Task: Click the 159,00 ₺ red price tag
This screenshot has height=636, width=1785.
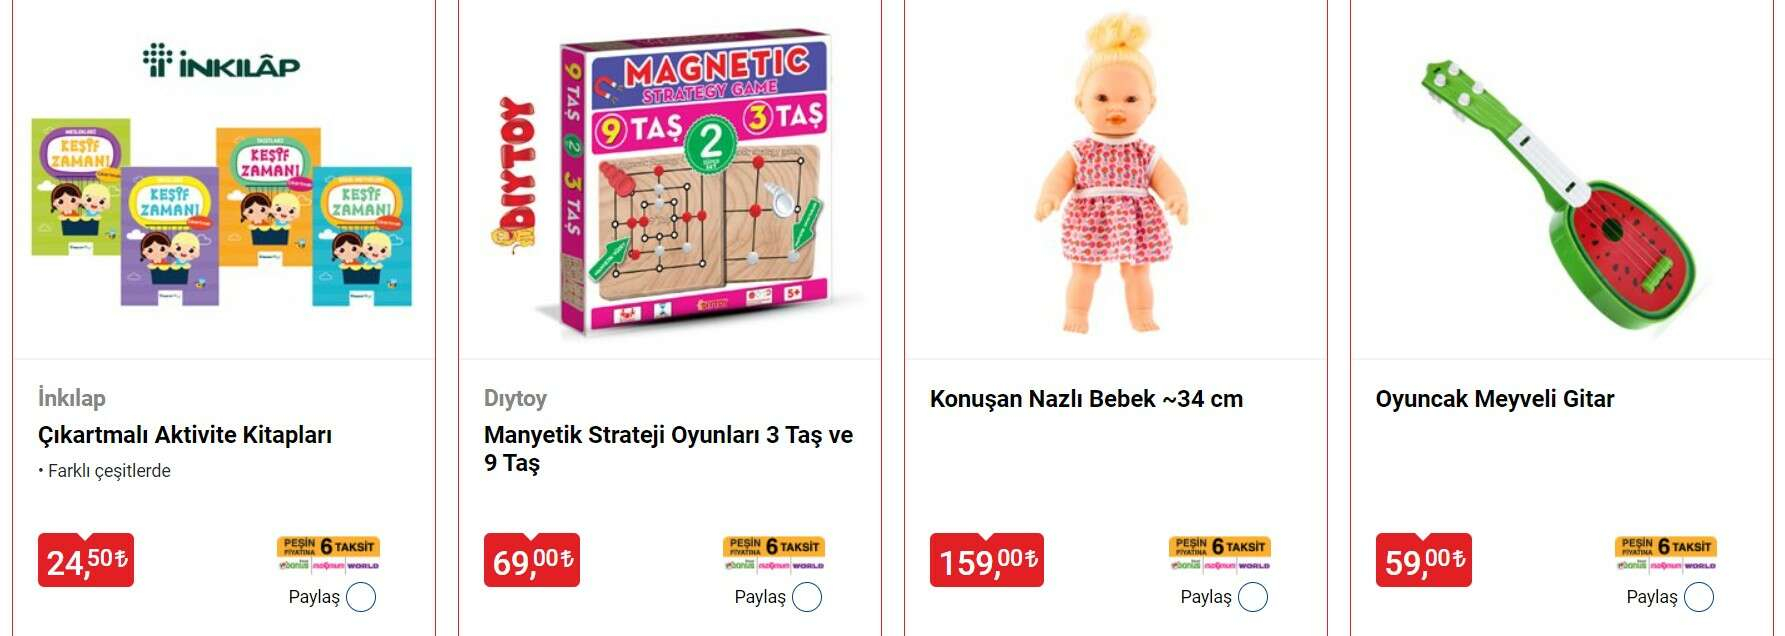Action: pyautogui.click(x=987, y=560)
